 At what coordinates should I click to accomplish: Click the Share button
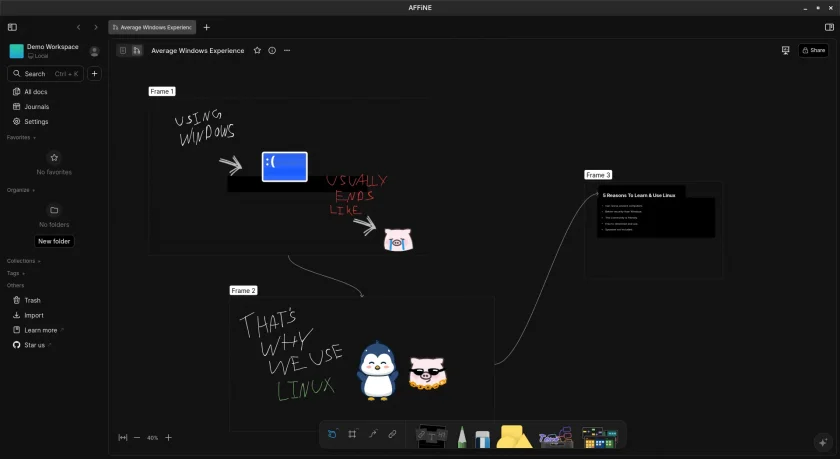tap(813, 50)
